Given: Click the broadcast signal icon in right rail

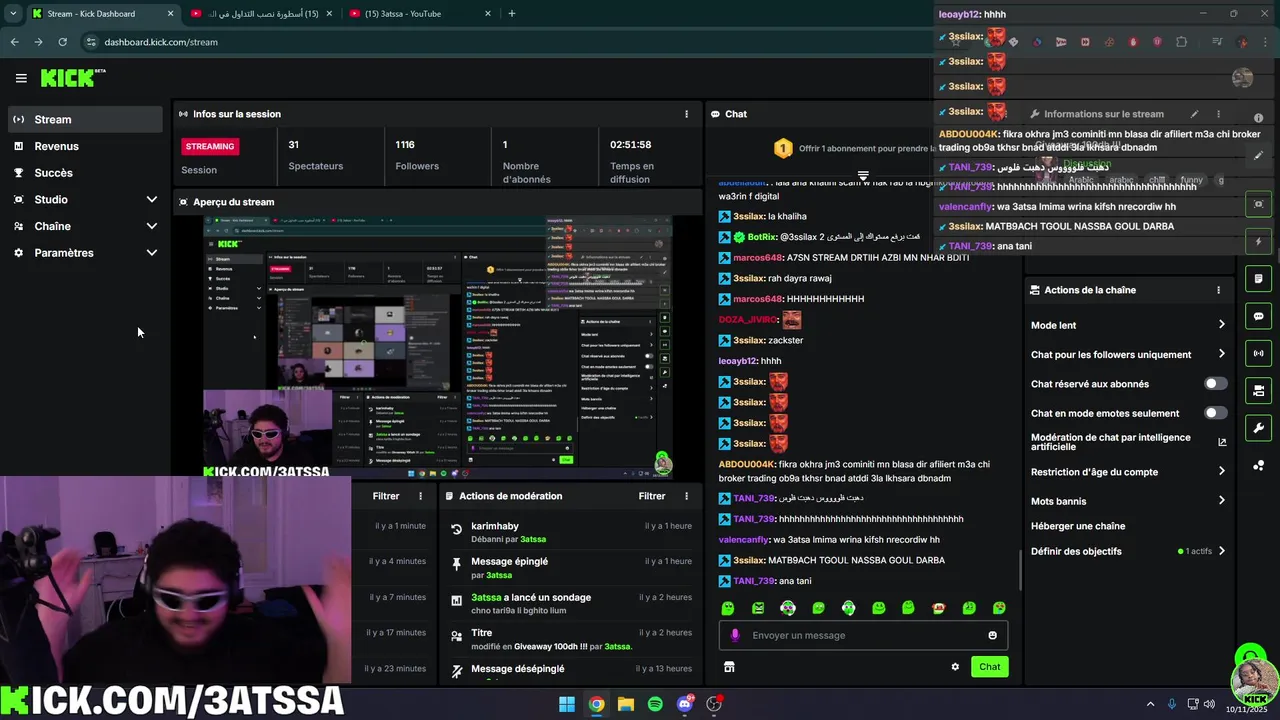Looking at the screenshot, I should 1258,353.
